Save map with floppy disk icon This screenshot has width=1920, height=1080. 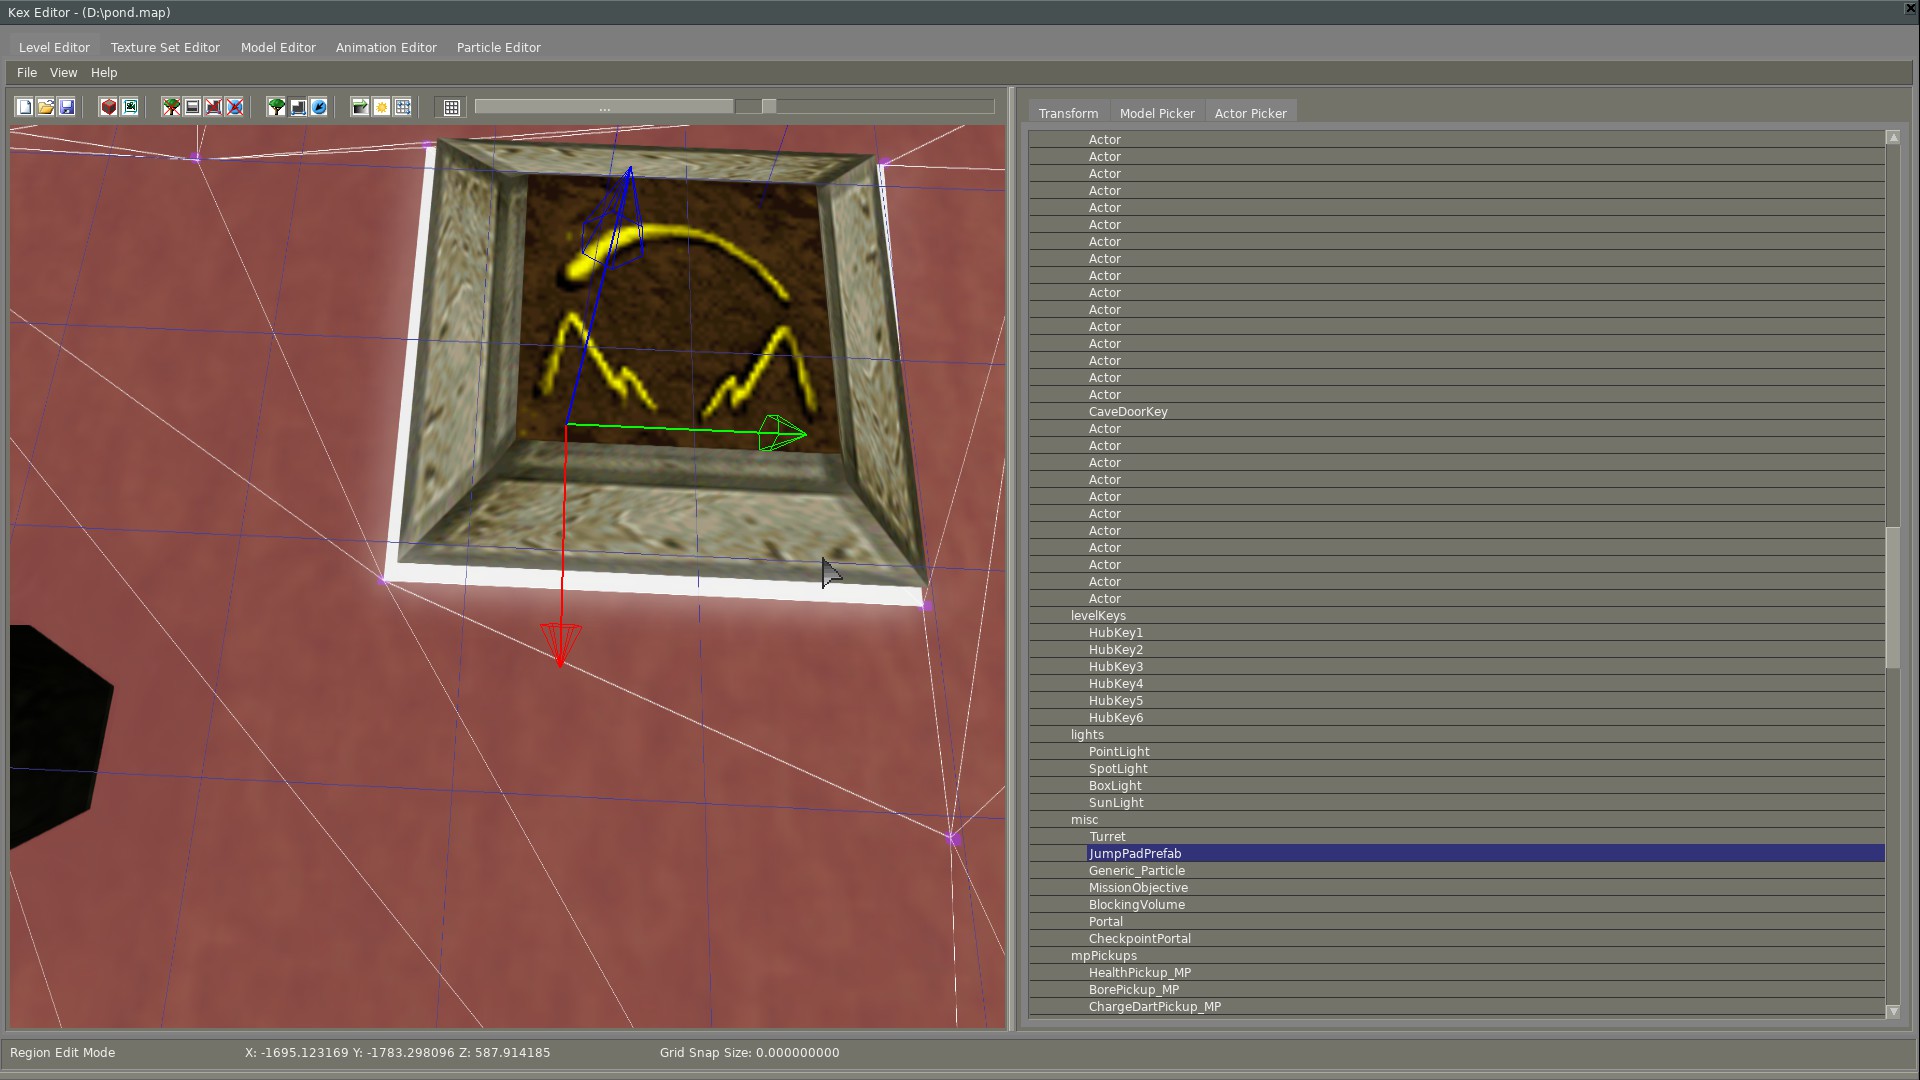67,107
